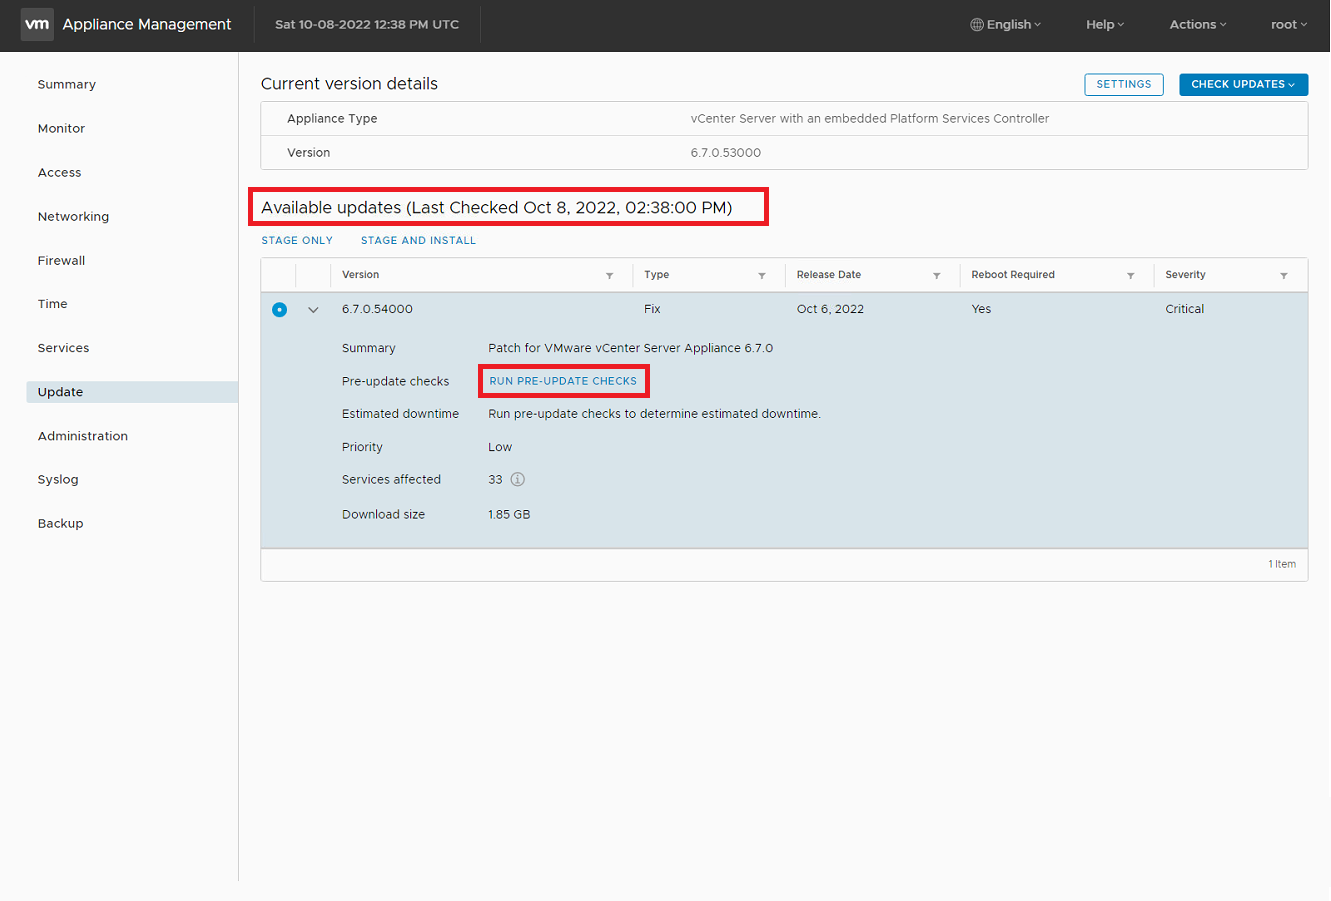Select the 6.7.0.54000 update radio button
This screenshot has height=901, width=1331.
(x=279, y=310)
